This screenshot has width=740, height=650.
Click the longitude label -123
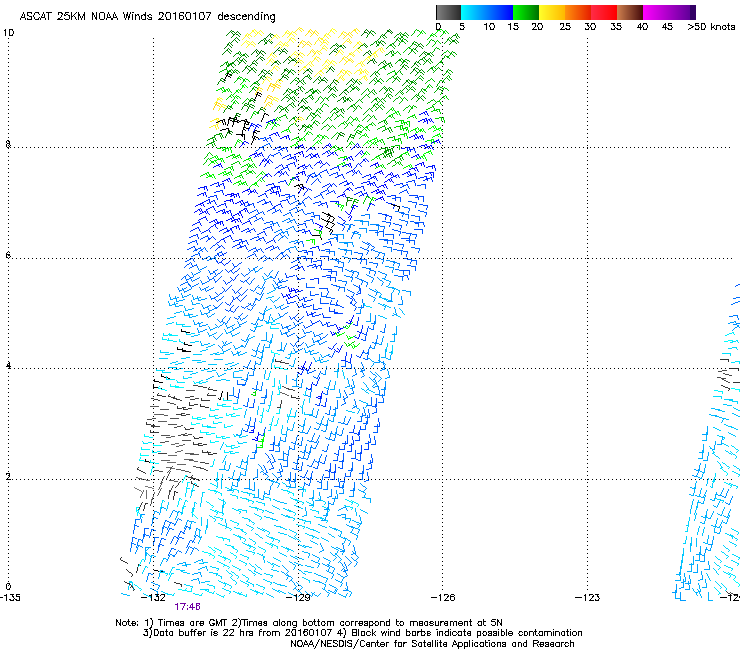[x=588, y=598]
